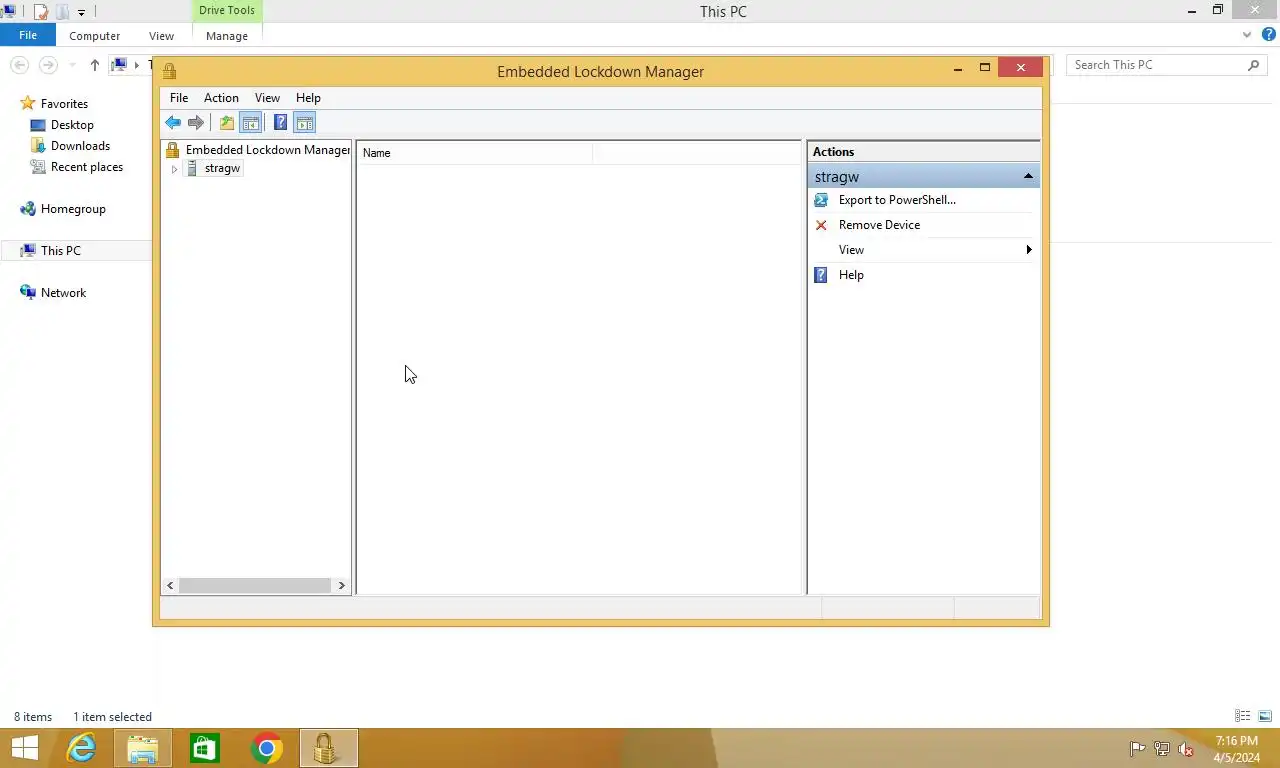Click New Folder icon in Quick Access Toolbar

point(62,12)
